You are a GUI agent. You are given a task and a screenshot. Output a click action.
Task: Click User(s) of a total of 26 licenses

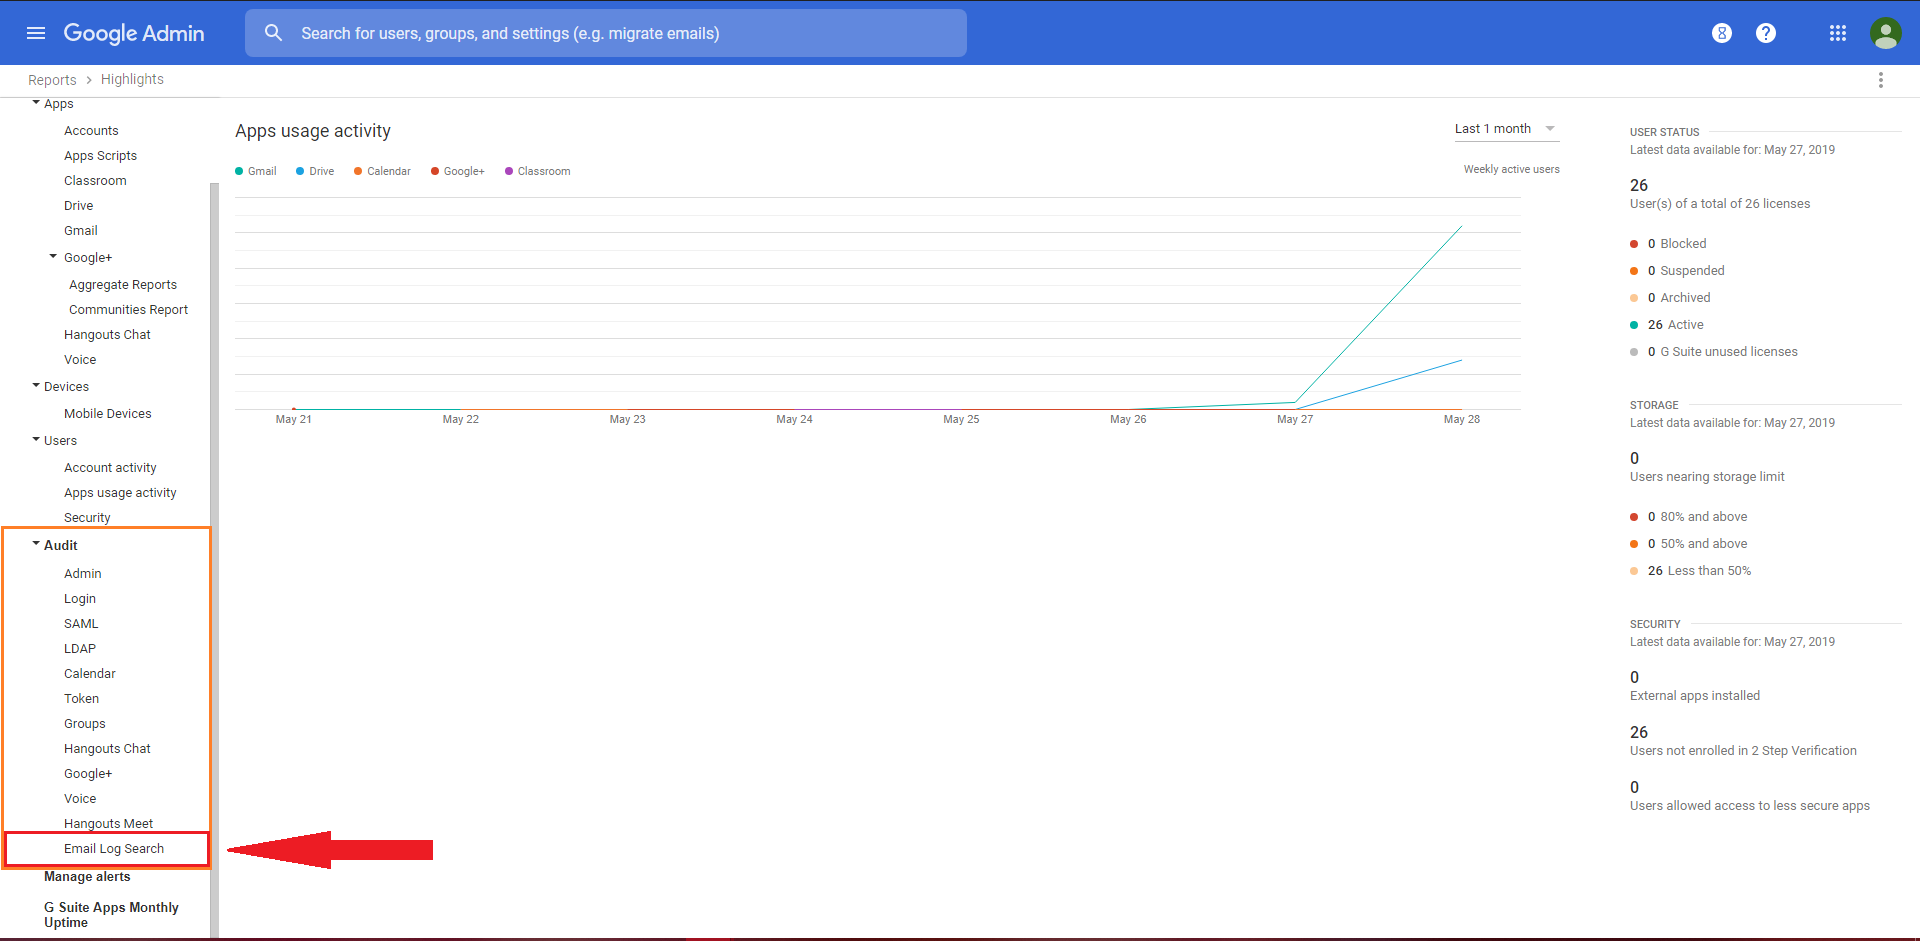tap(1720, 204)
